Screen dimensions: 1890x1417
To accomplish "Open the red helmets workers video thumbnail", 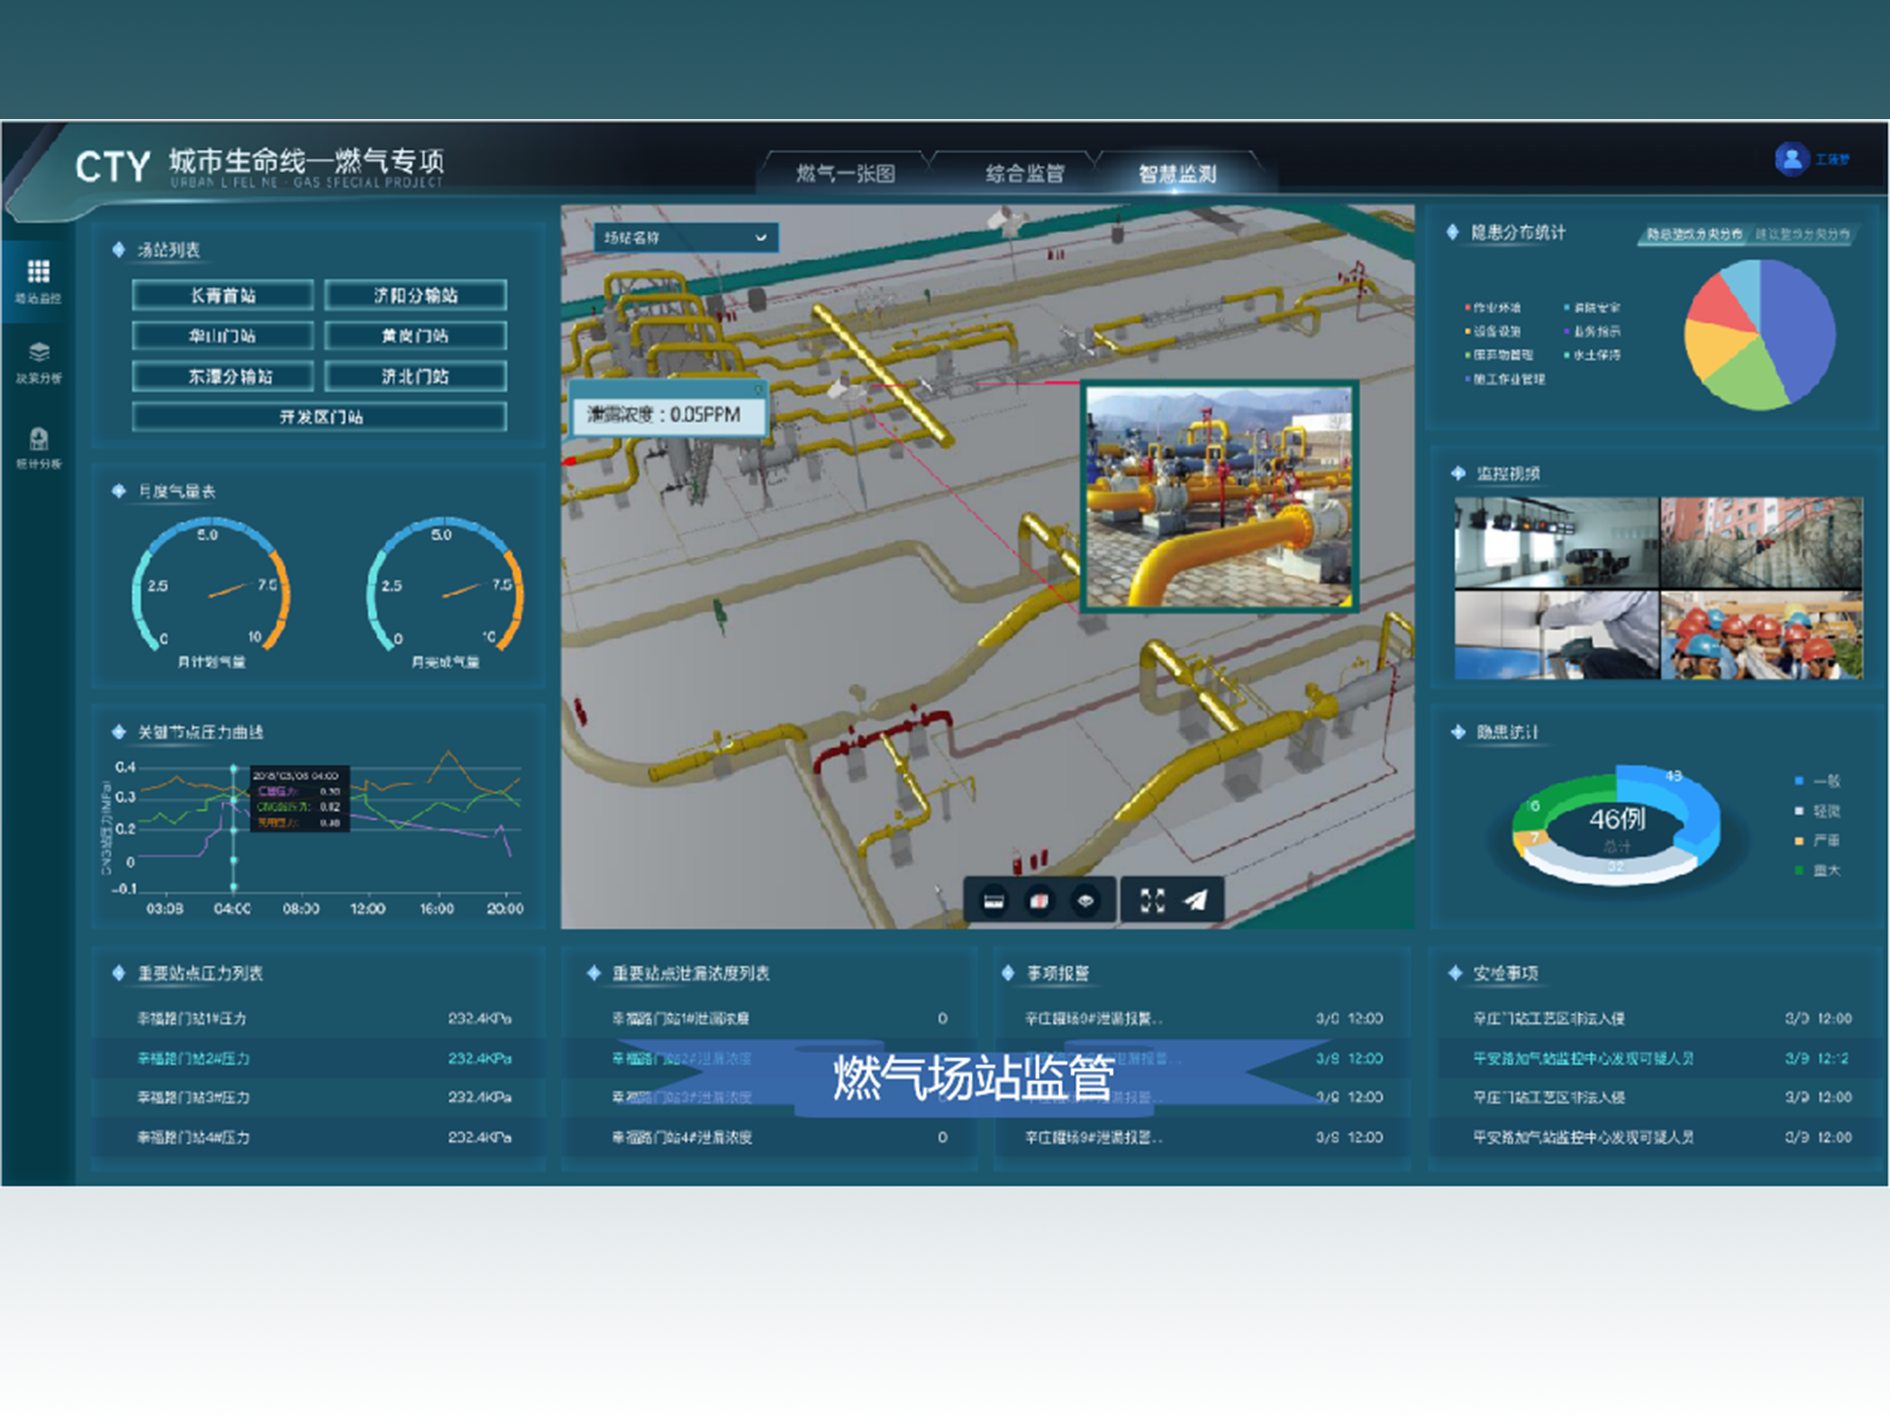I will 1762,635.
